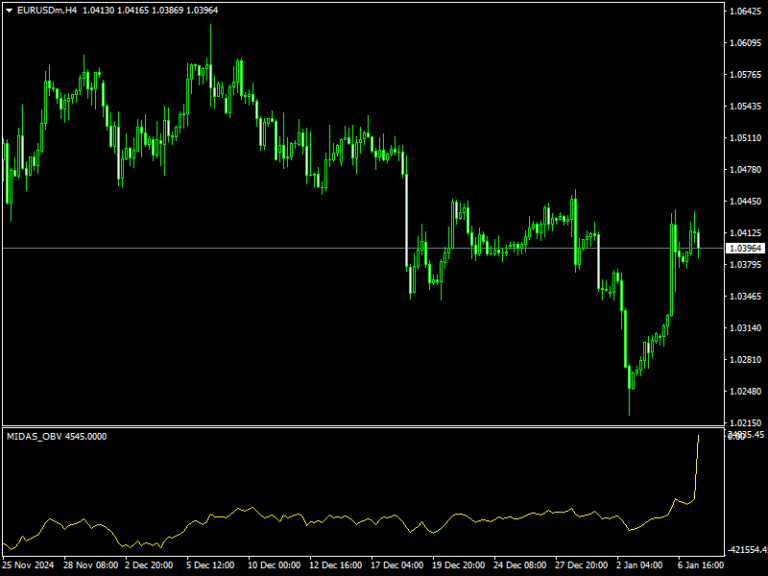Image resolution: width=768 pixels, height=576 pixels.
Task: Click the OHLC values 1.04130 1.04165 1.03869 1.03964
Action: click(x=150, y=10)
